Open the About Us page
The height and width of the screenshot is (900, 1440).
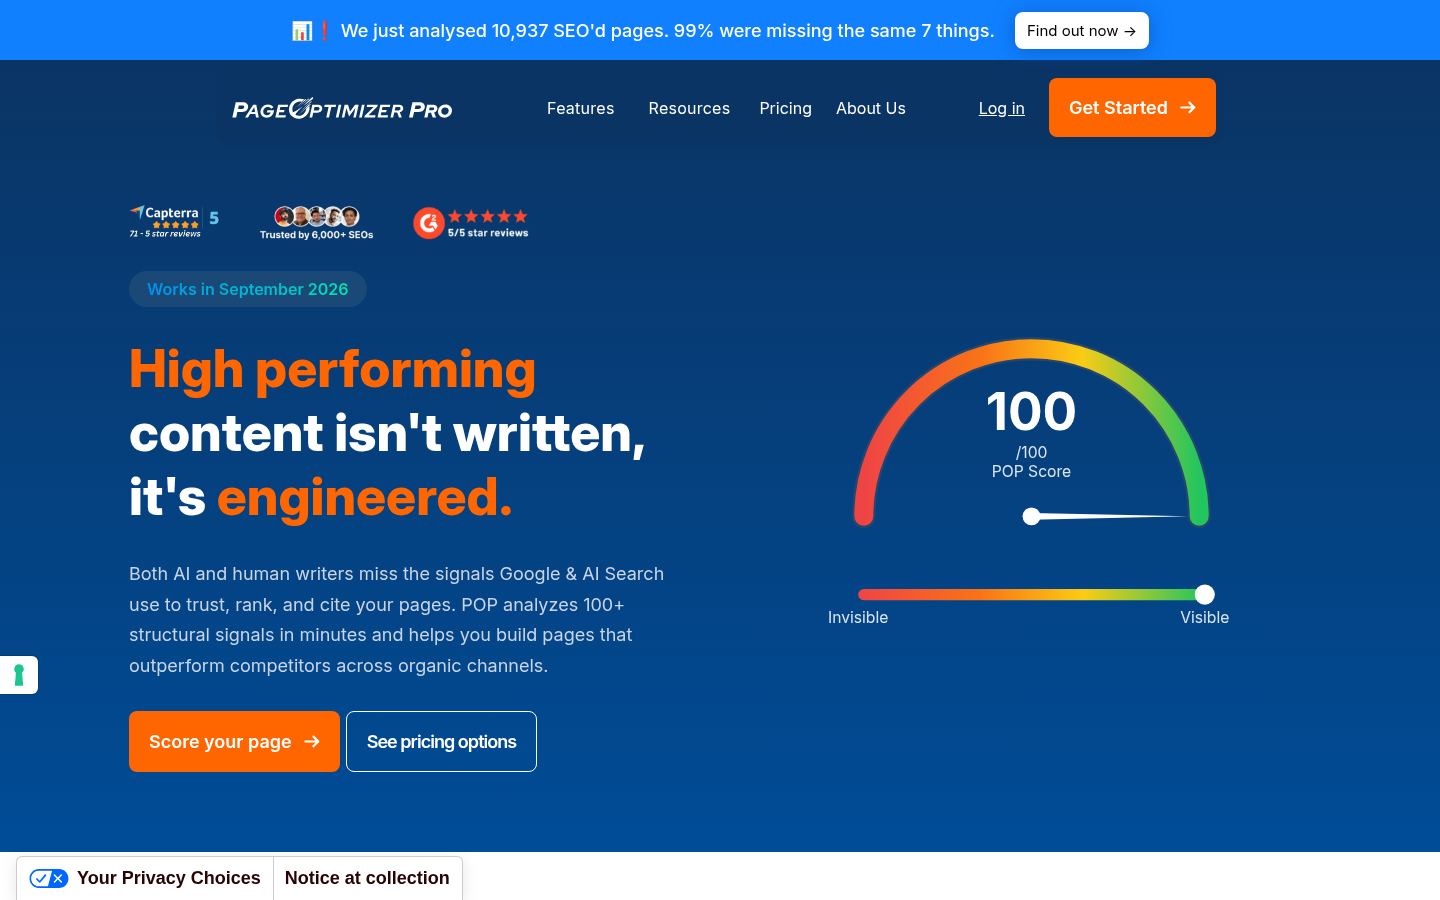[871, 108]
